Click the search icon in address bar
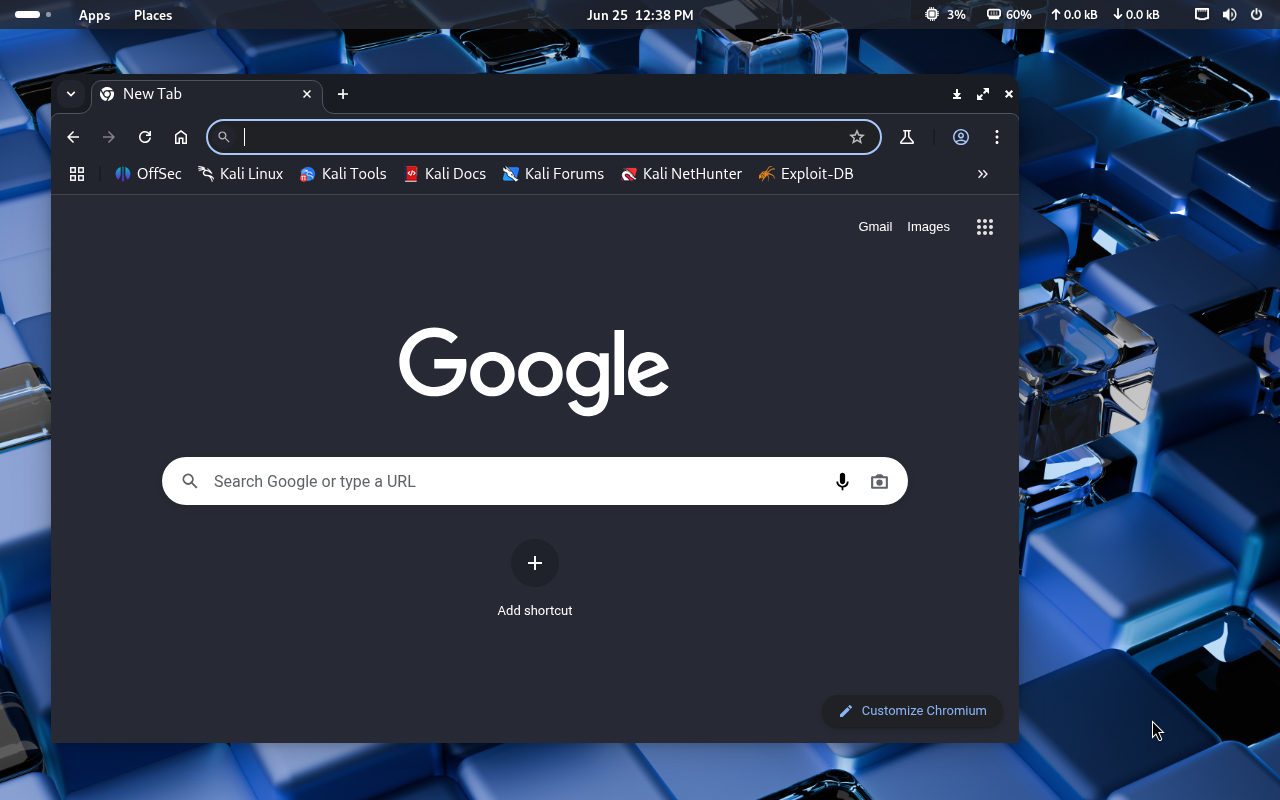The height and width of the screenshot is (800, 1280). pyautogui.click(x=224, y=137)
